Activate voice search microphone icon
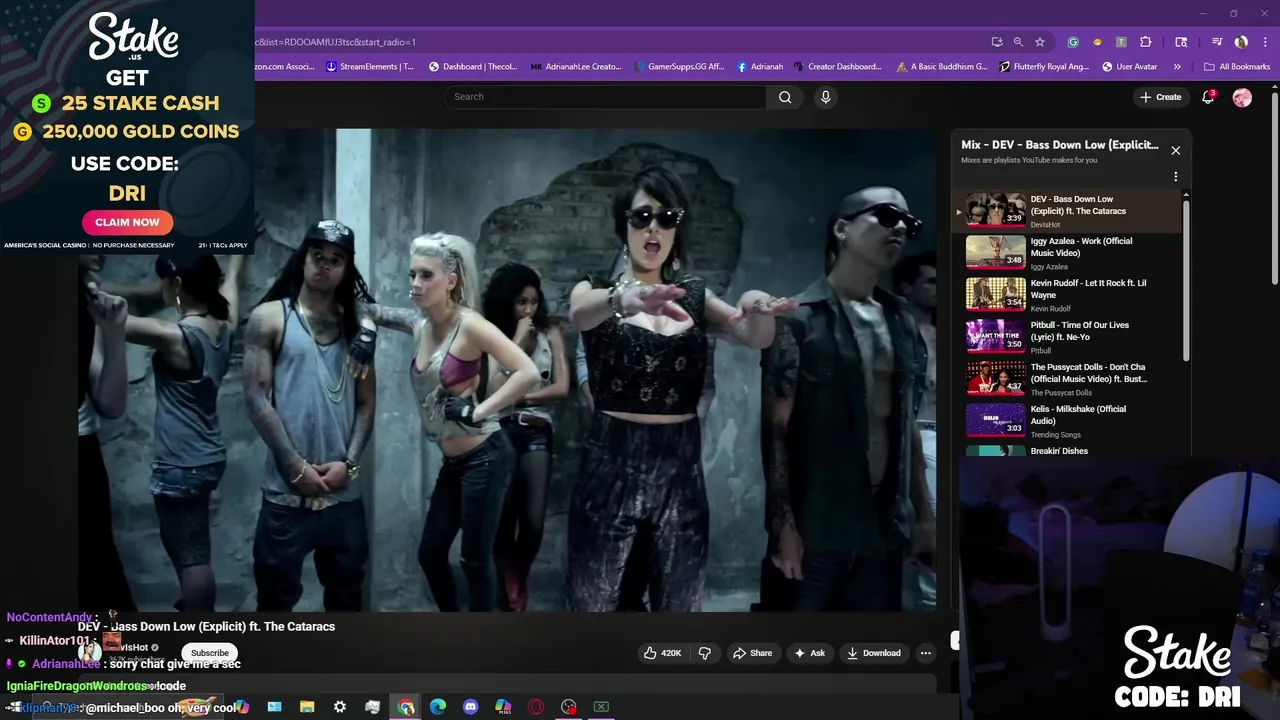1280x720 pixels. point(825,97)
